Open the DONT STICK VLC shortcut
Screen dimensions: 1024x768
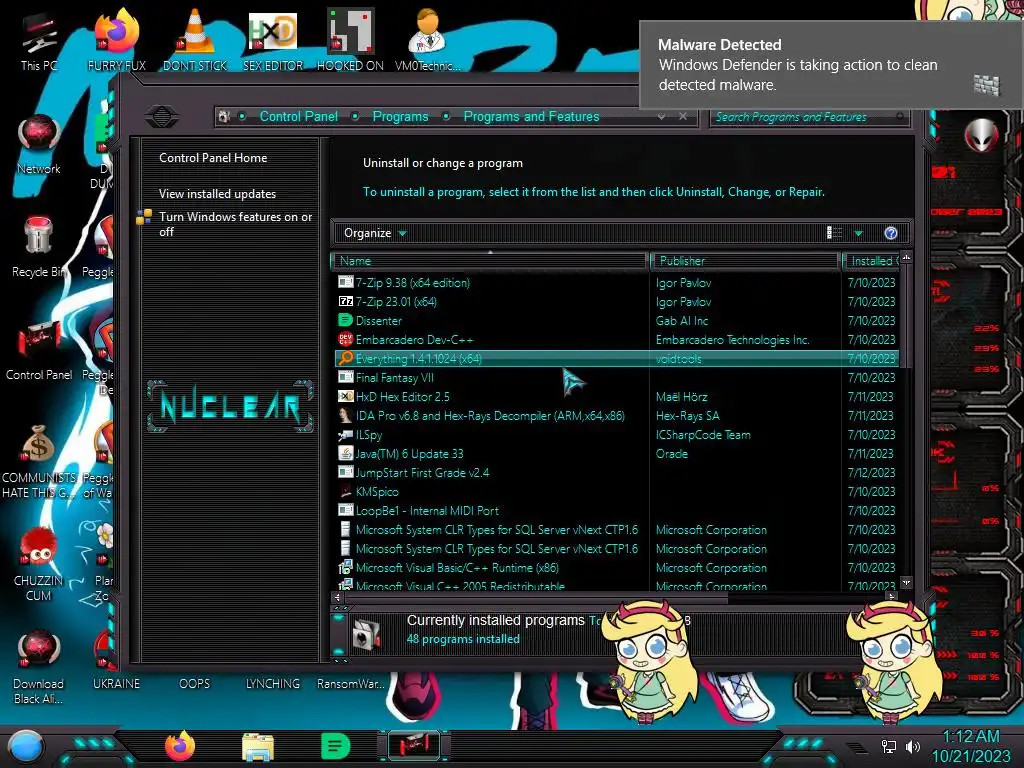[x=195, y=40]
